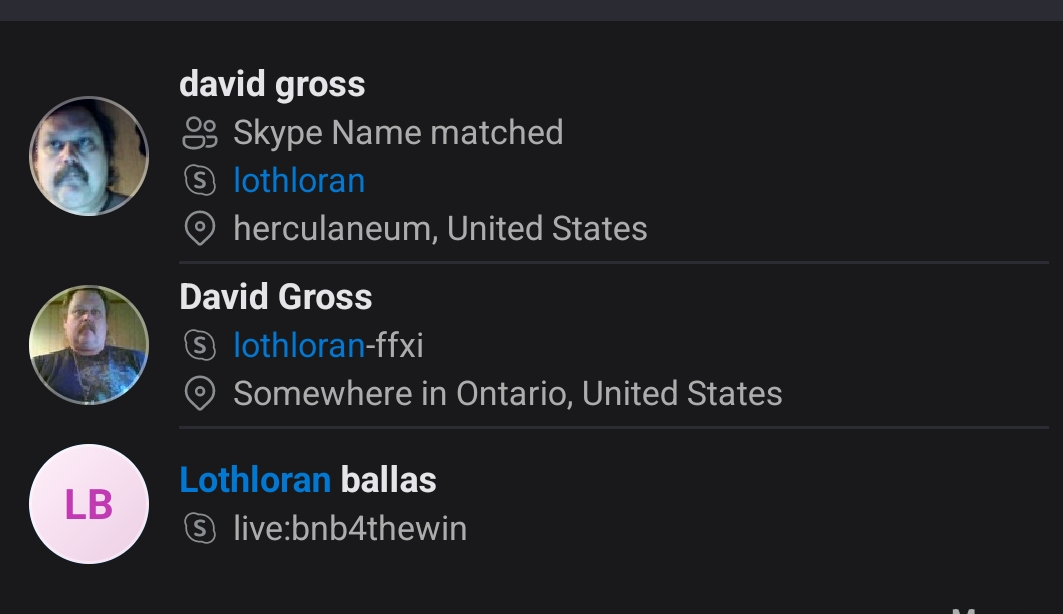Open David Gross avatar for lothloran-ffxi
Image resolution: width=1063 pixels, height=614 pixels.
tap(89, 345)
